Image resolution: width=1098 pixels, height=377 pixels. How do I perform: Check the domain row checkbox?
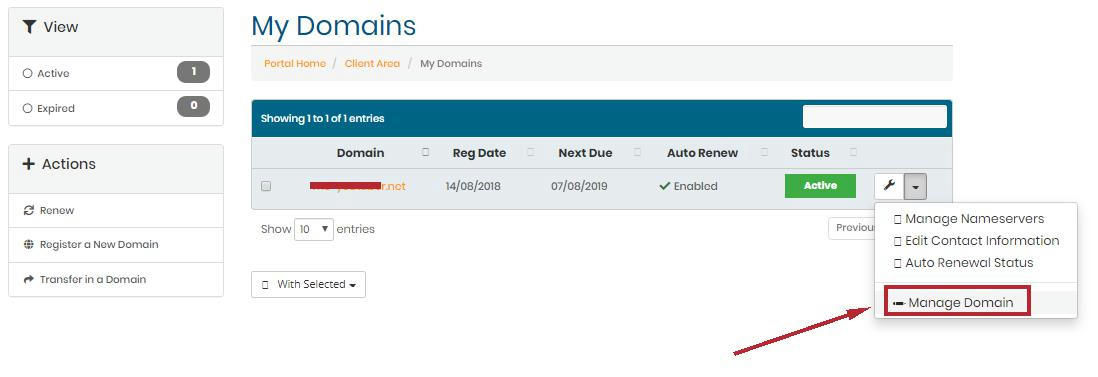(266, 186)
